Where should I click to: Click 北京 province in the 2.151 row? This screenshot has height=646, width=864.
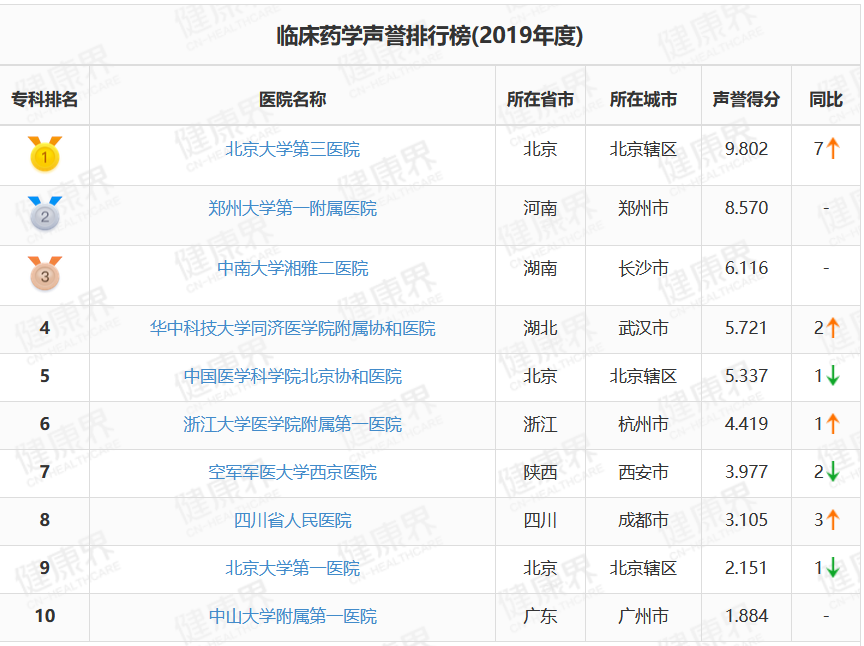(x=540, y=568)
